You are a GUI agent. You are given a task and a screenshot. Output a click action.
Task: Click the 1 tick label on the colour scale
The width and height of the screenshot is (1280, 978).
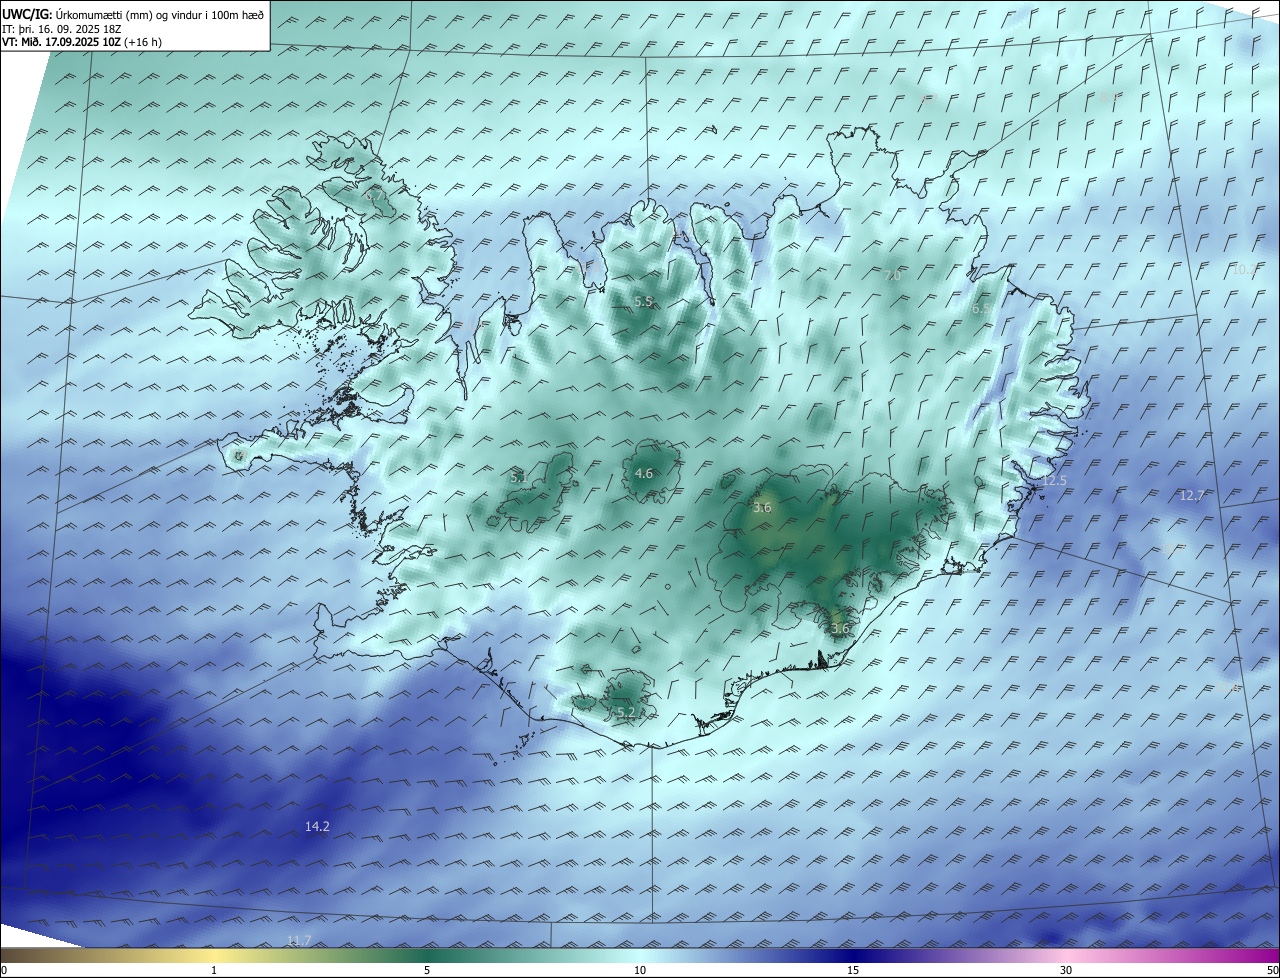click(214, 970)
